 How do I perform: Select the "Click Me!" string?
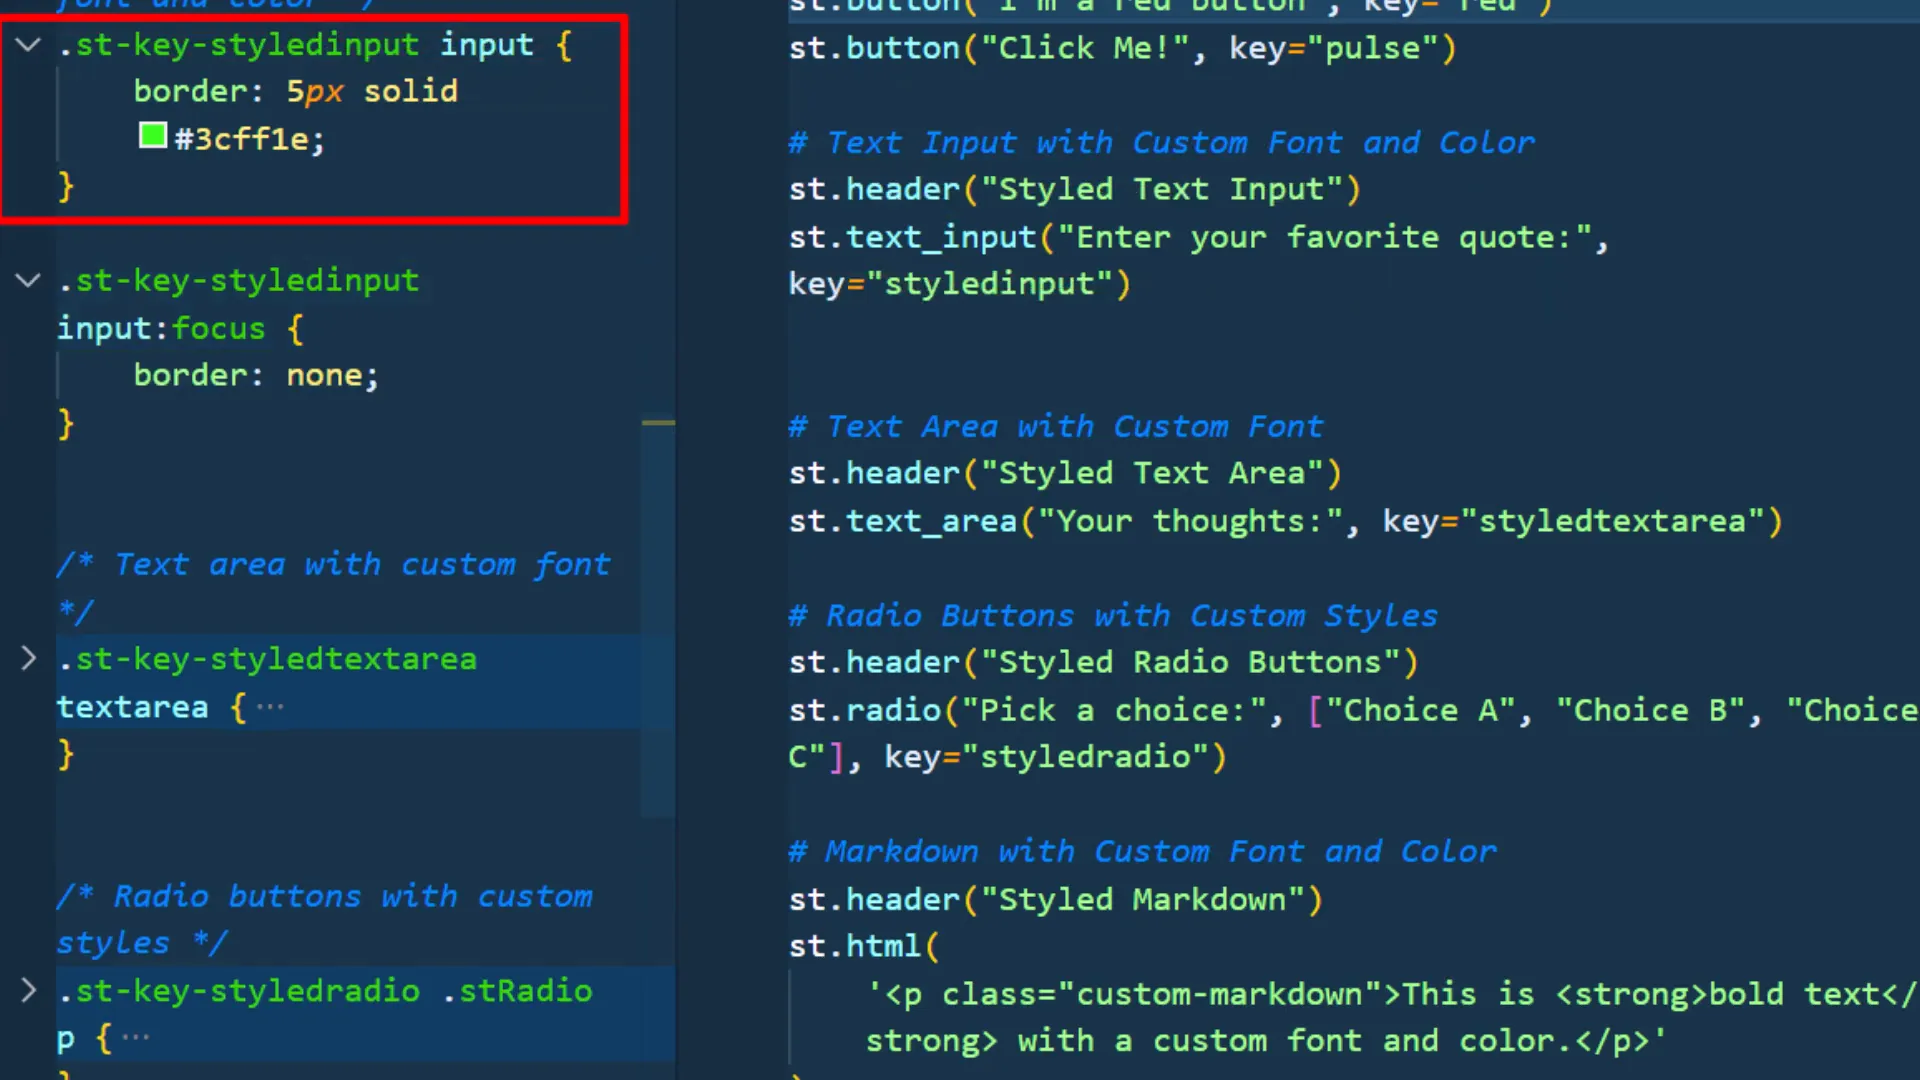point(1083,47)
